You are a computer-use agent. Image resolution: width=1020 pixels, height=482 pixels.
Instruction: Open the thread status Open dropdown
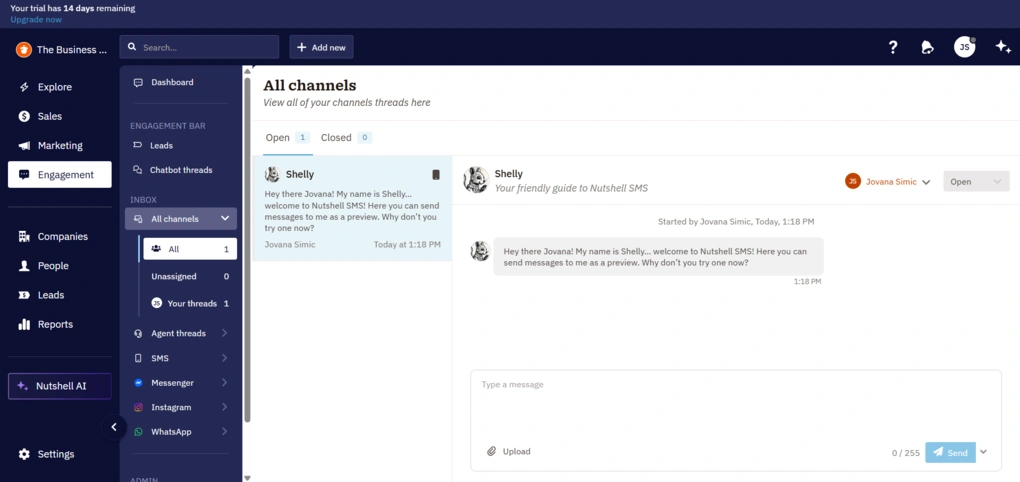tap(975, 182)
